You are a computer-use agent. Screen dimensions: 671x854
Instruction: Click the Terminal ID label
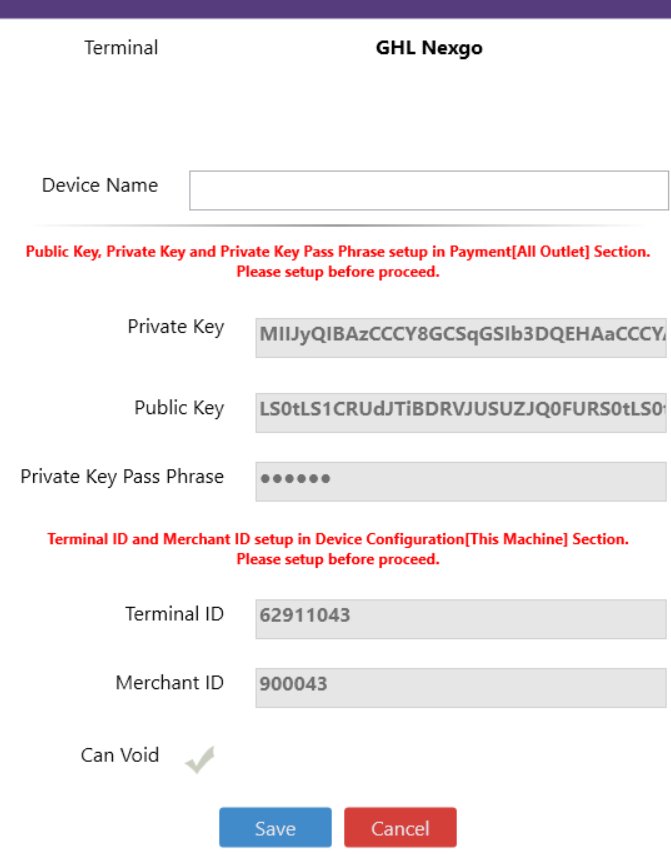pyautogui.click(x=174, y=614)
